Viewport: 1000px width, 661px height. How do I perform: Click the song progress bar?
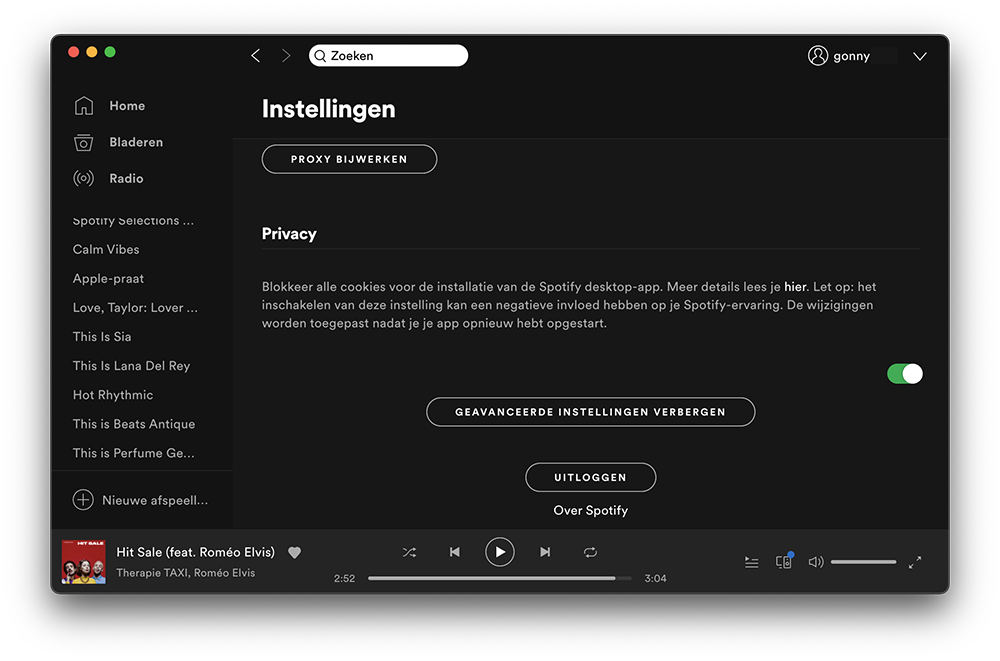click(500, 579)
